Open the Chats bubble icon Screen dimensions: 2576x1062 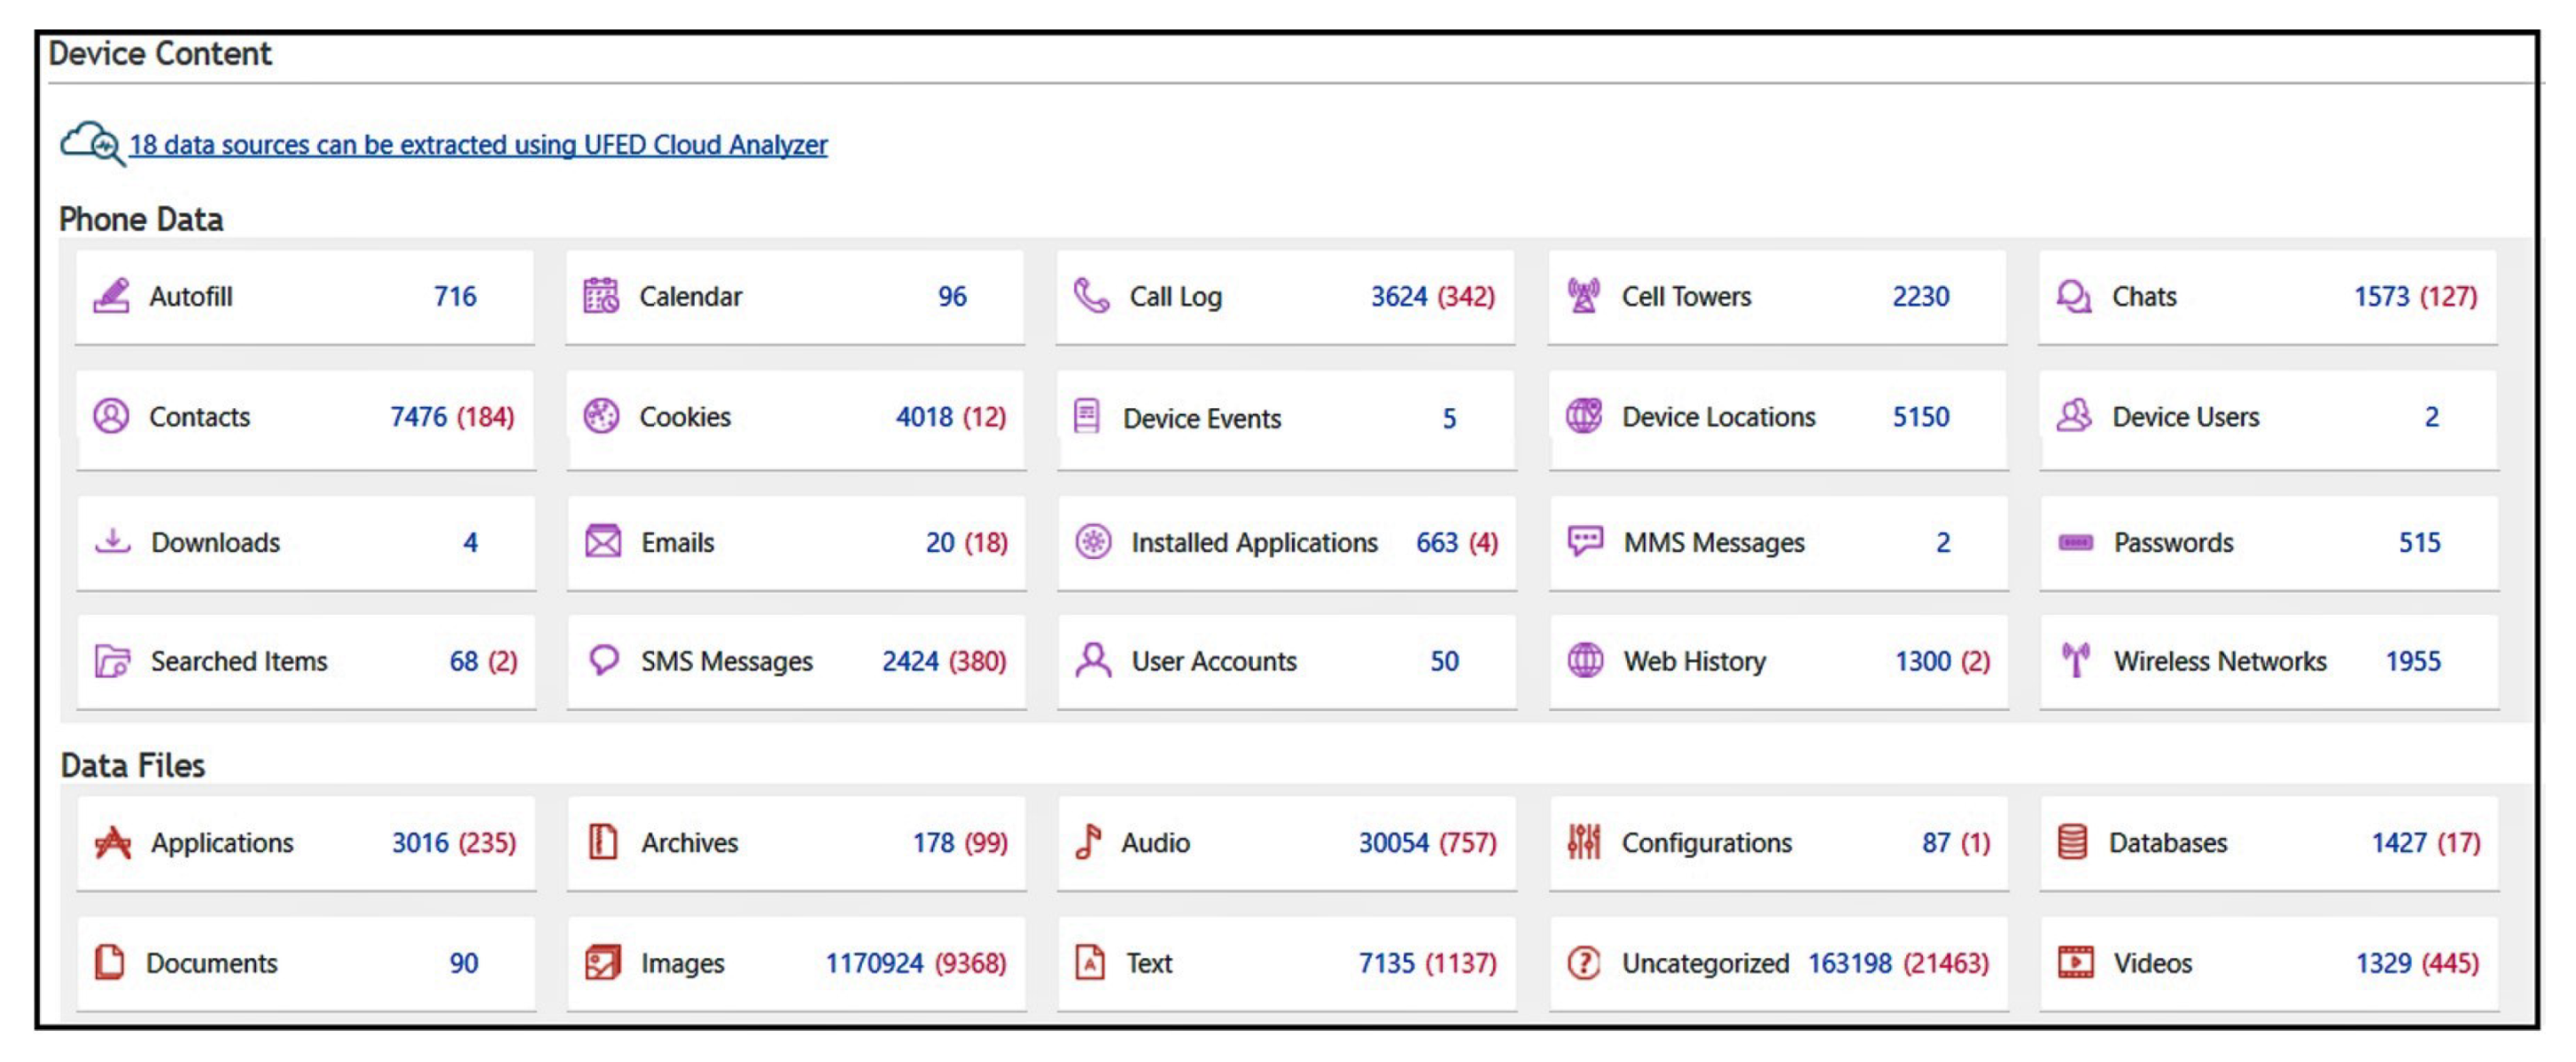point(2074,296)
